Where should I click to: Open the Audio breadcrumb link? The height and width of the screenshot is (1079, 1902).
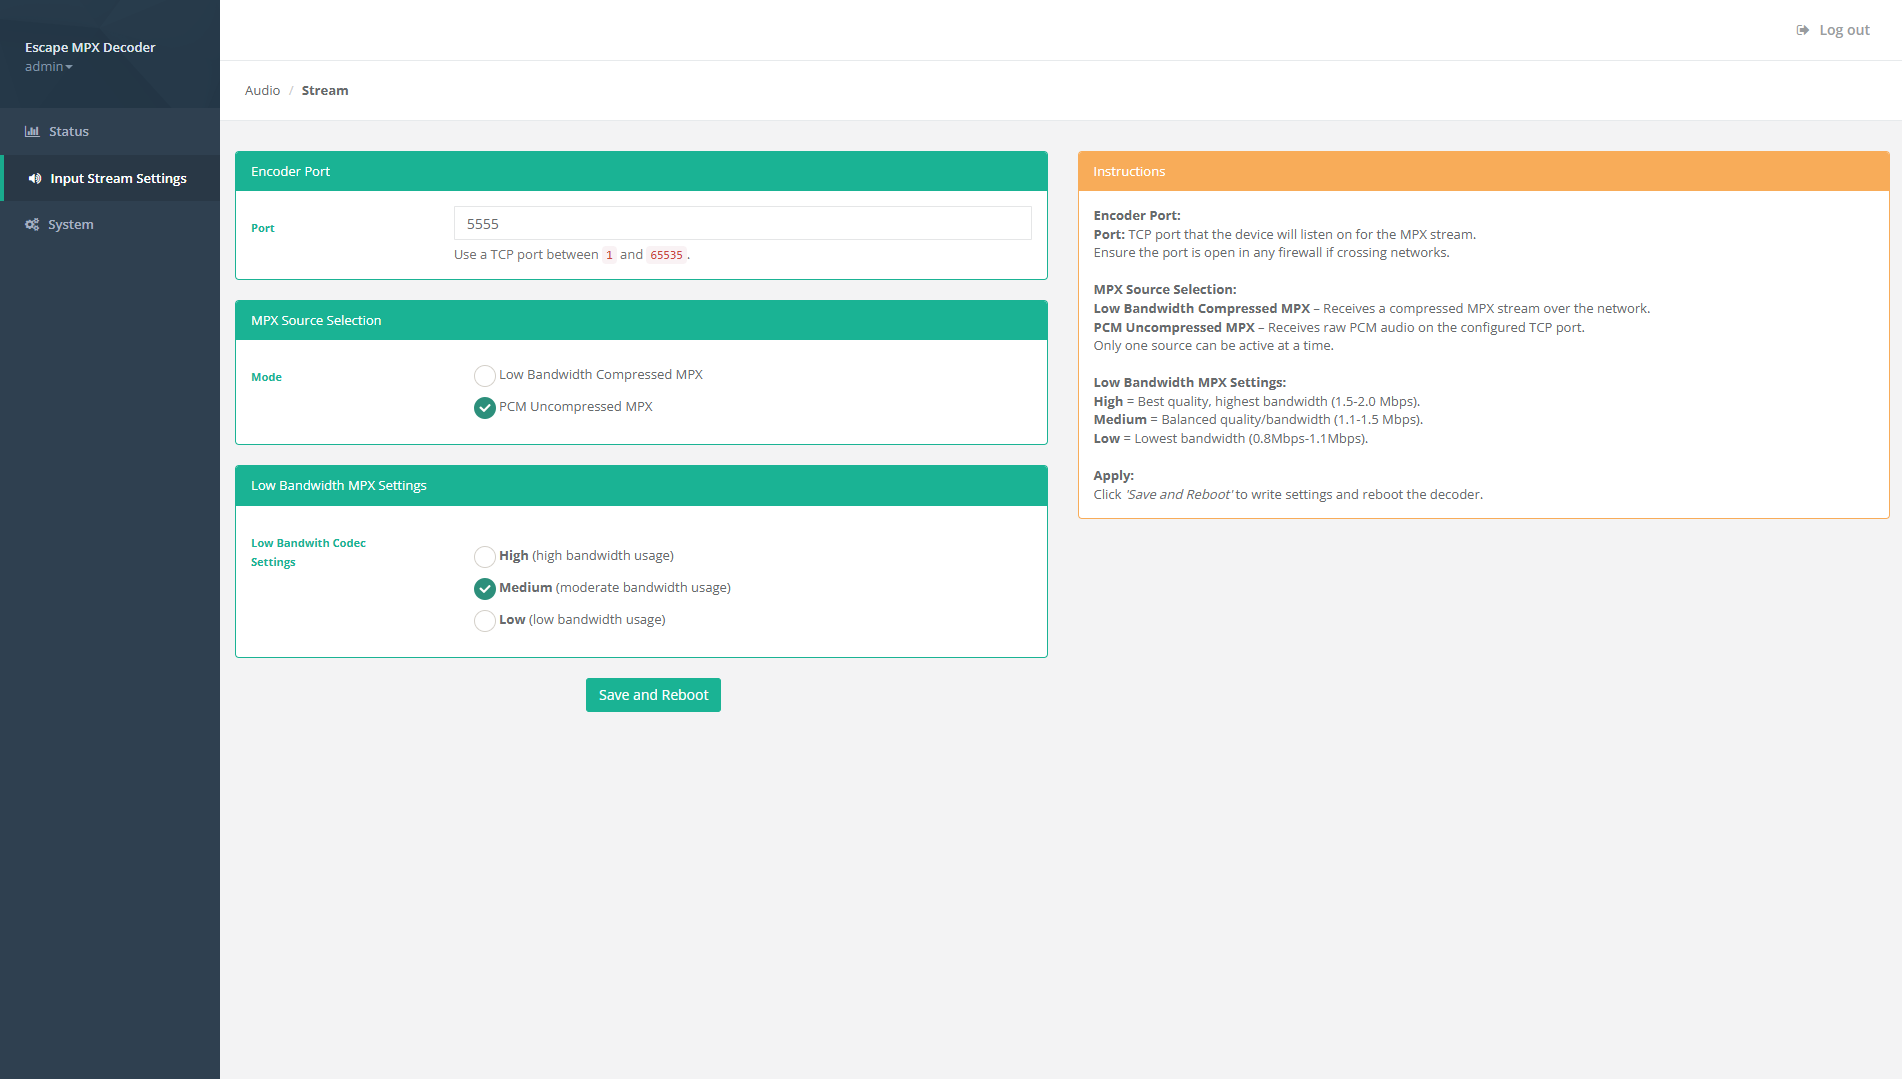point(262,90)
